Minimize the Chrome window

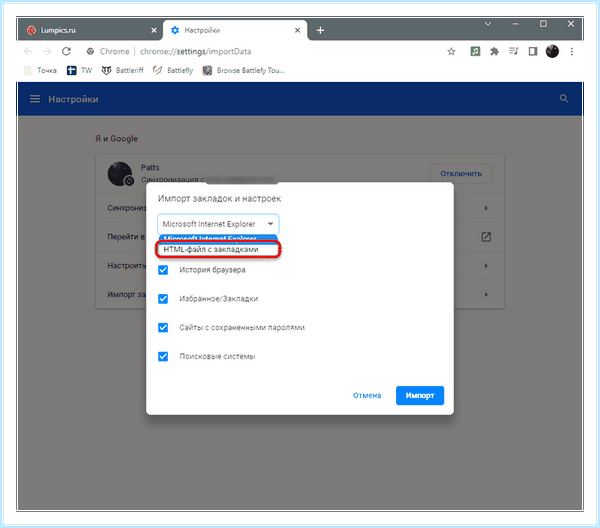pyautogui.click(x=515, y=24)
